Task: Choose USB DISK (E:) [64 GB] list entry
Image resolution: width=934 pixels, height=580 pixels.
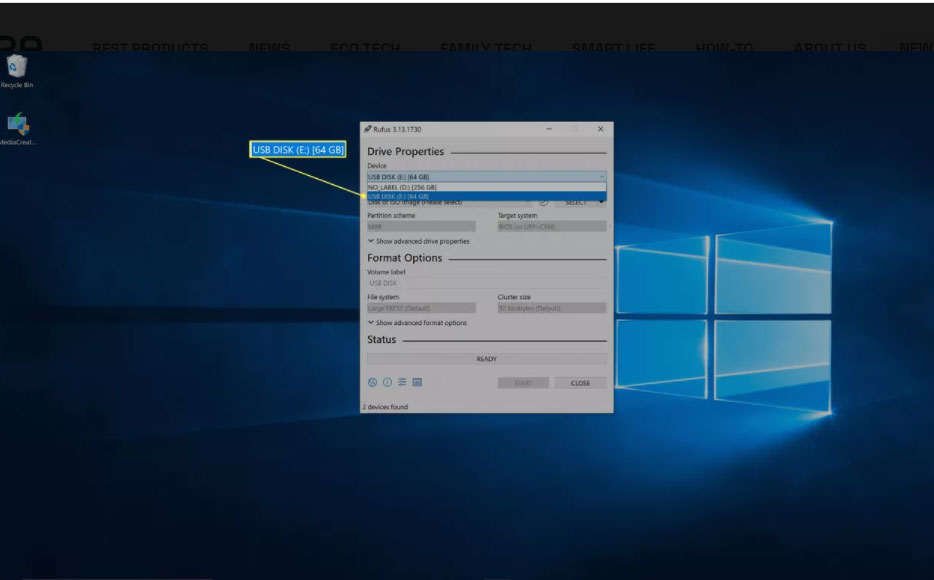Action: 487,196
